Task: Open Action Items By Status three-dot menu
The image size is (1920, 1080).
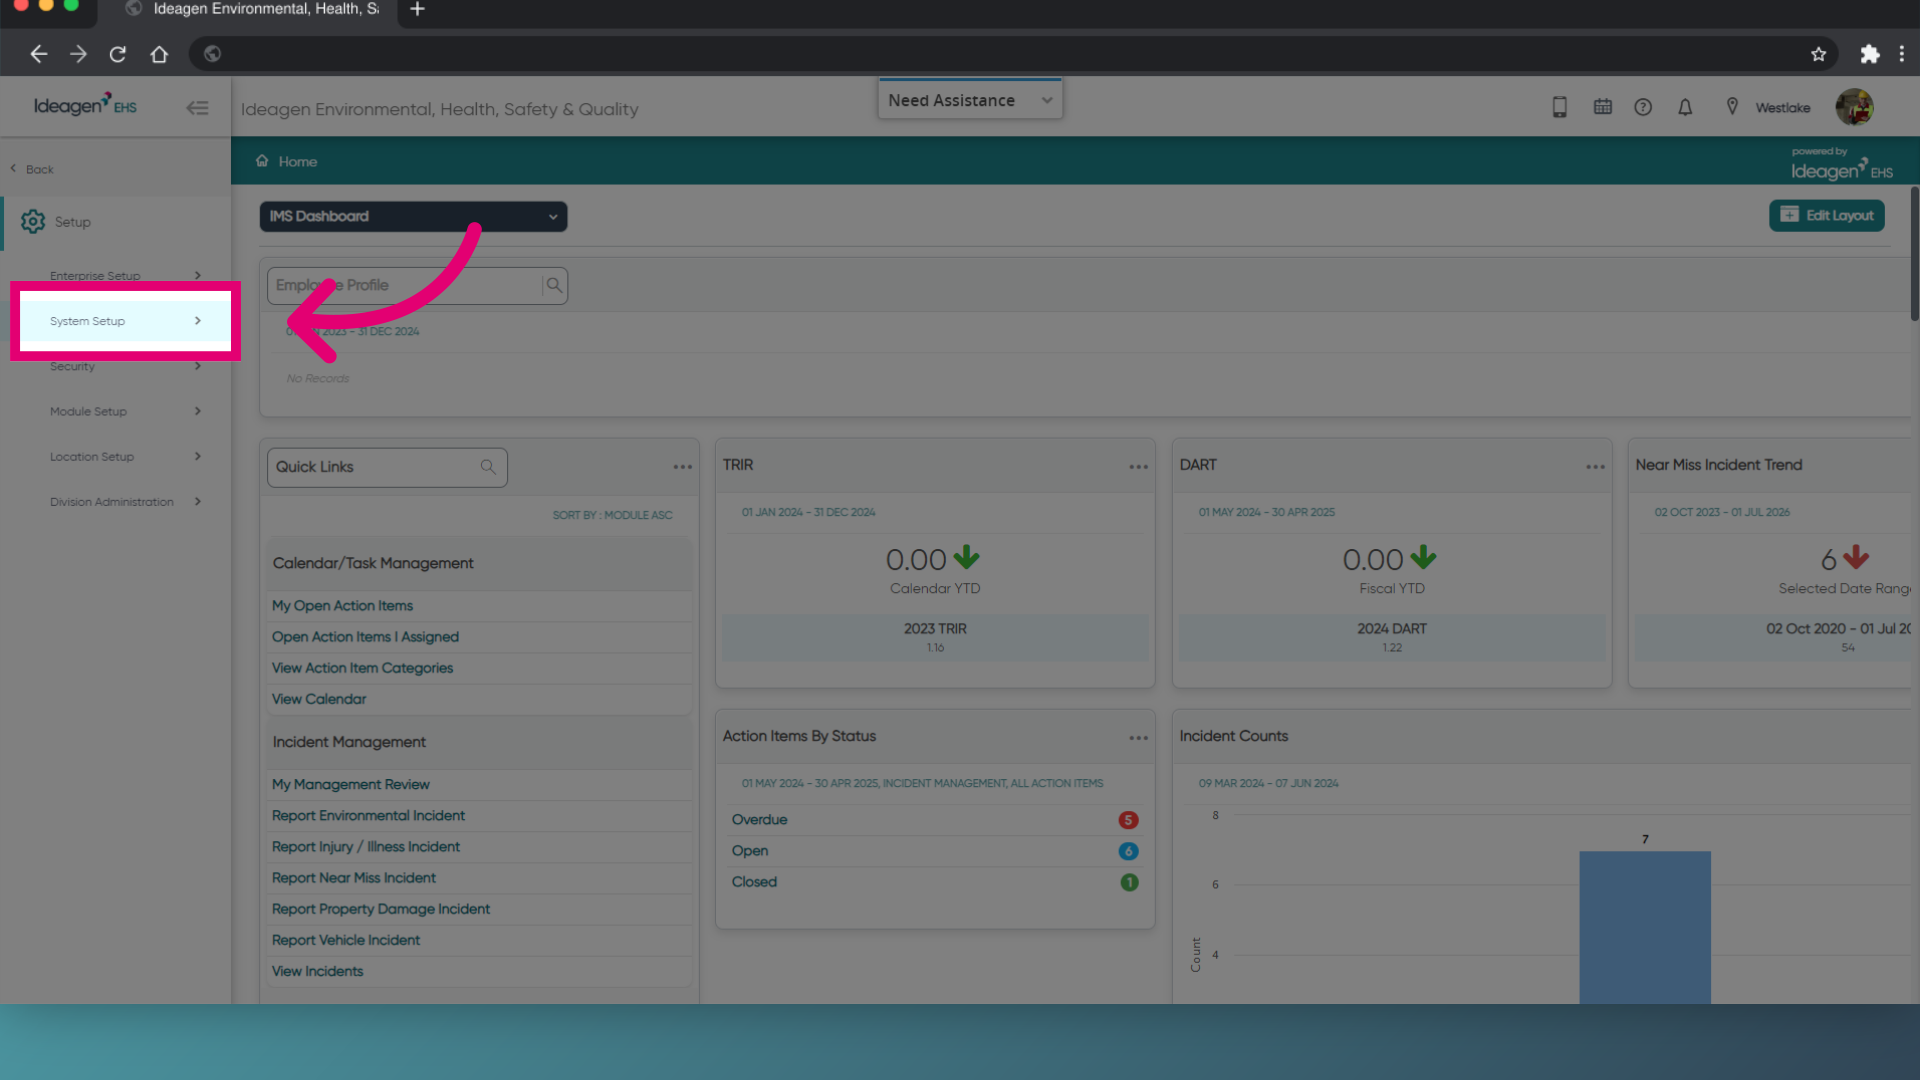Action: point(1139,738)
